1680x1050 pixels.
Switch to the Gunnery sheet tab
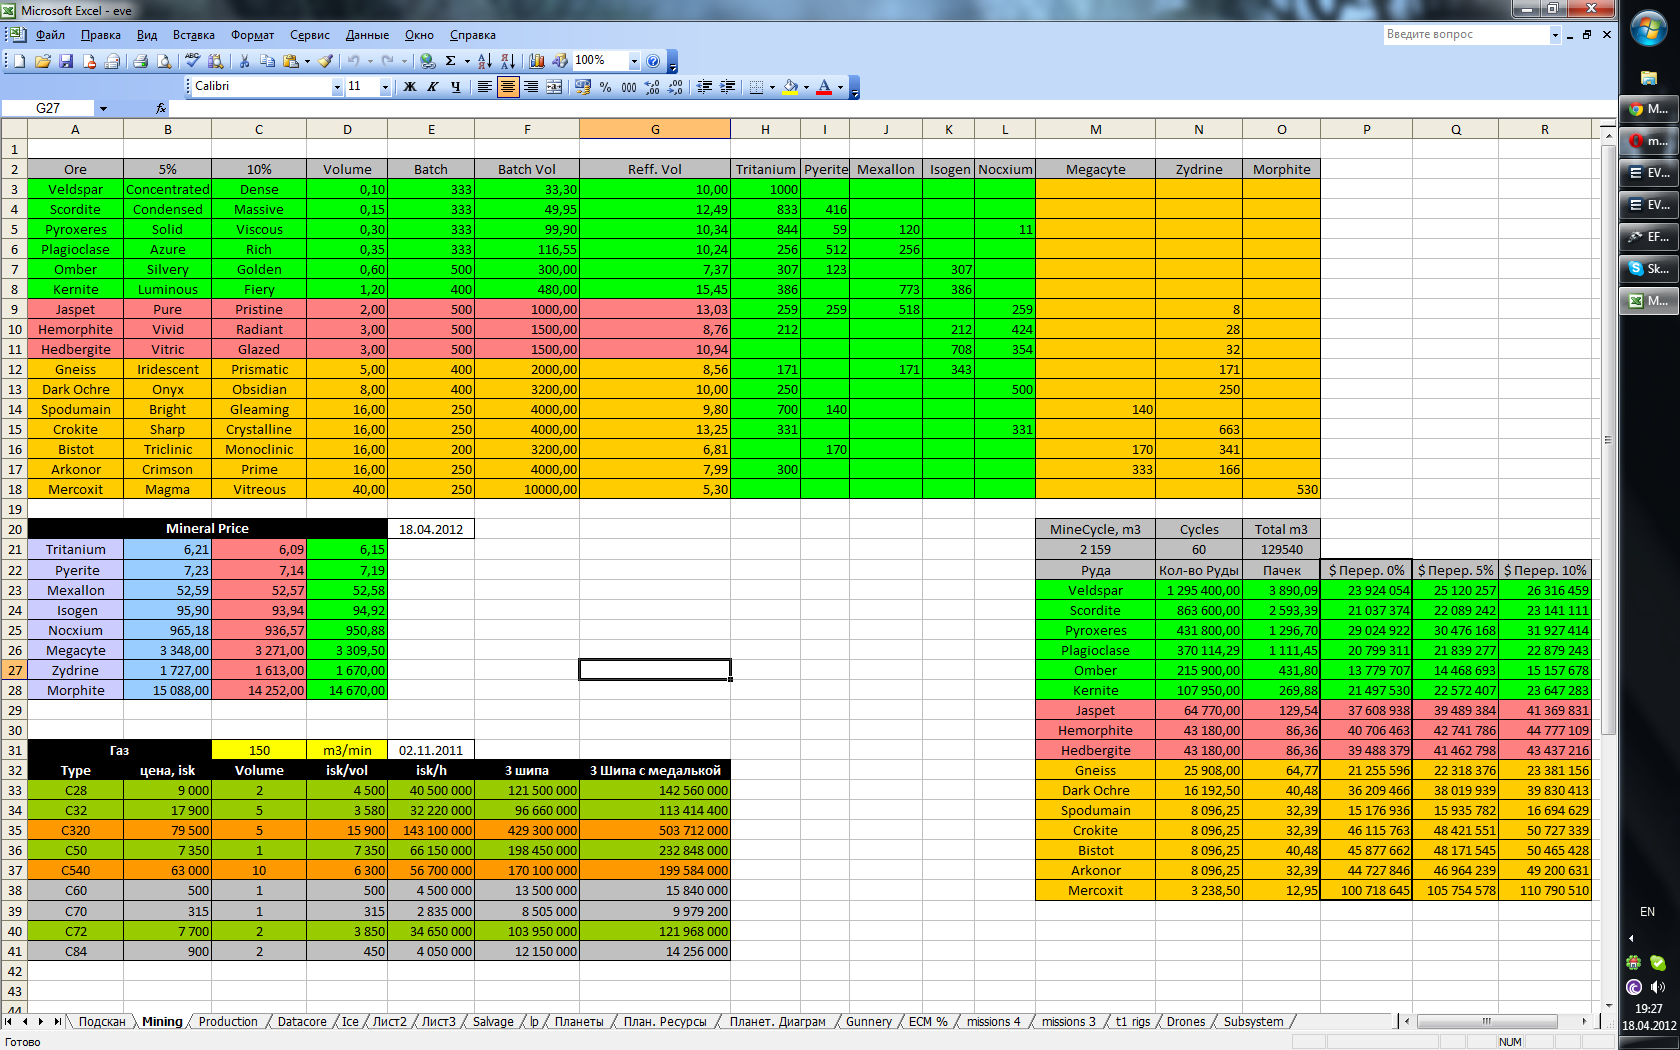pos(868,1021)
